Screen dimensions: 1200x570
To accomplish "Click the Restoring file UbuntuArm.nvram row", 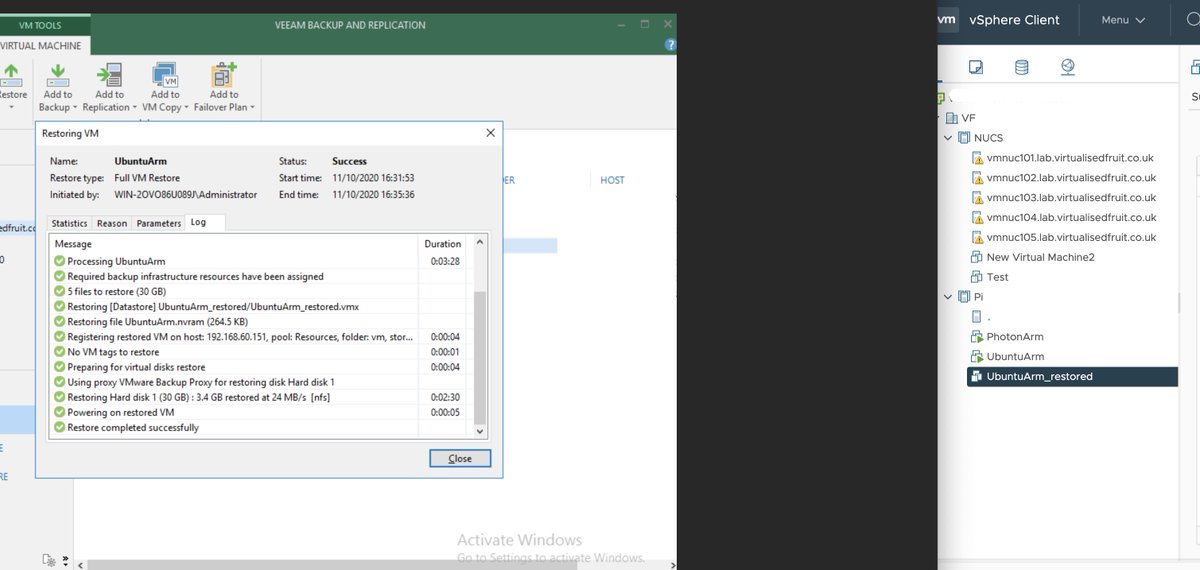I will (x=260, y=322).
